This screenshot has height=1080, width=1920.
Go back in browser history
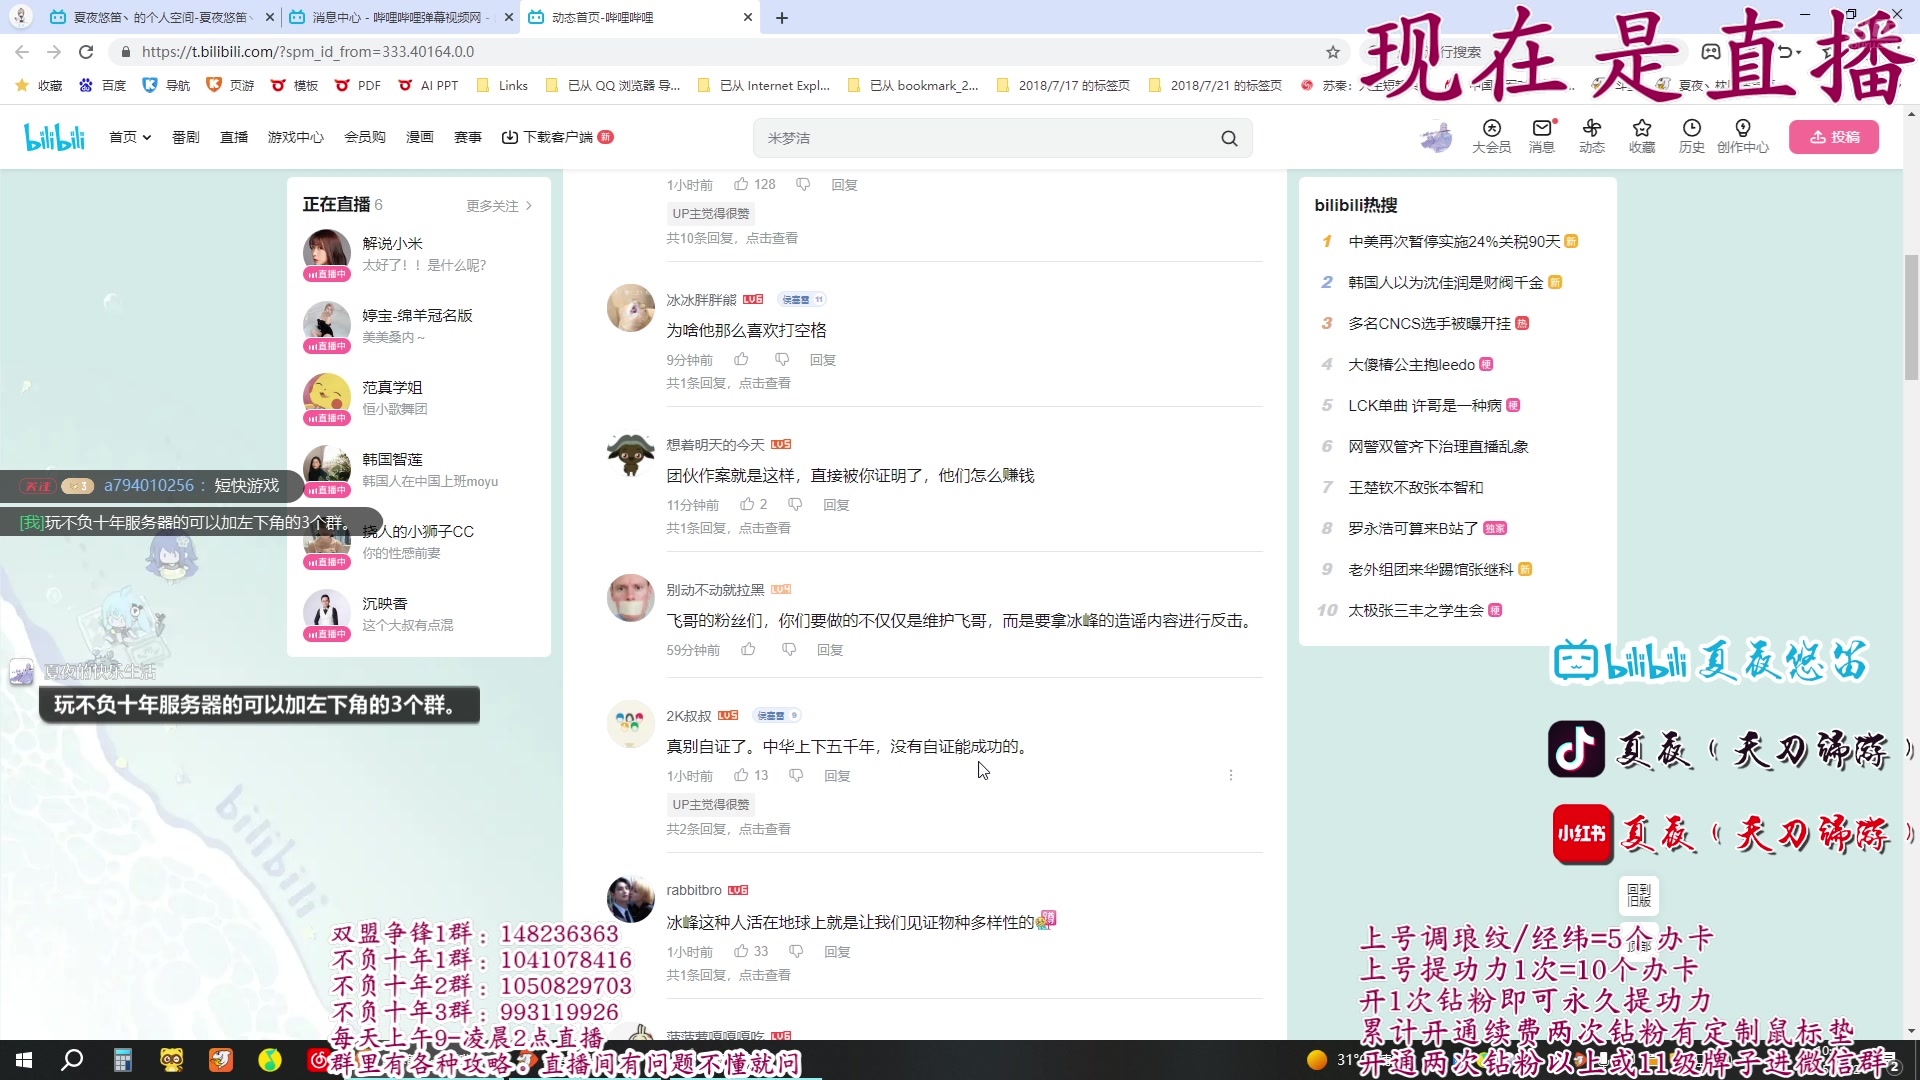click(x=22, y=52)
